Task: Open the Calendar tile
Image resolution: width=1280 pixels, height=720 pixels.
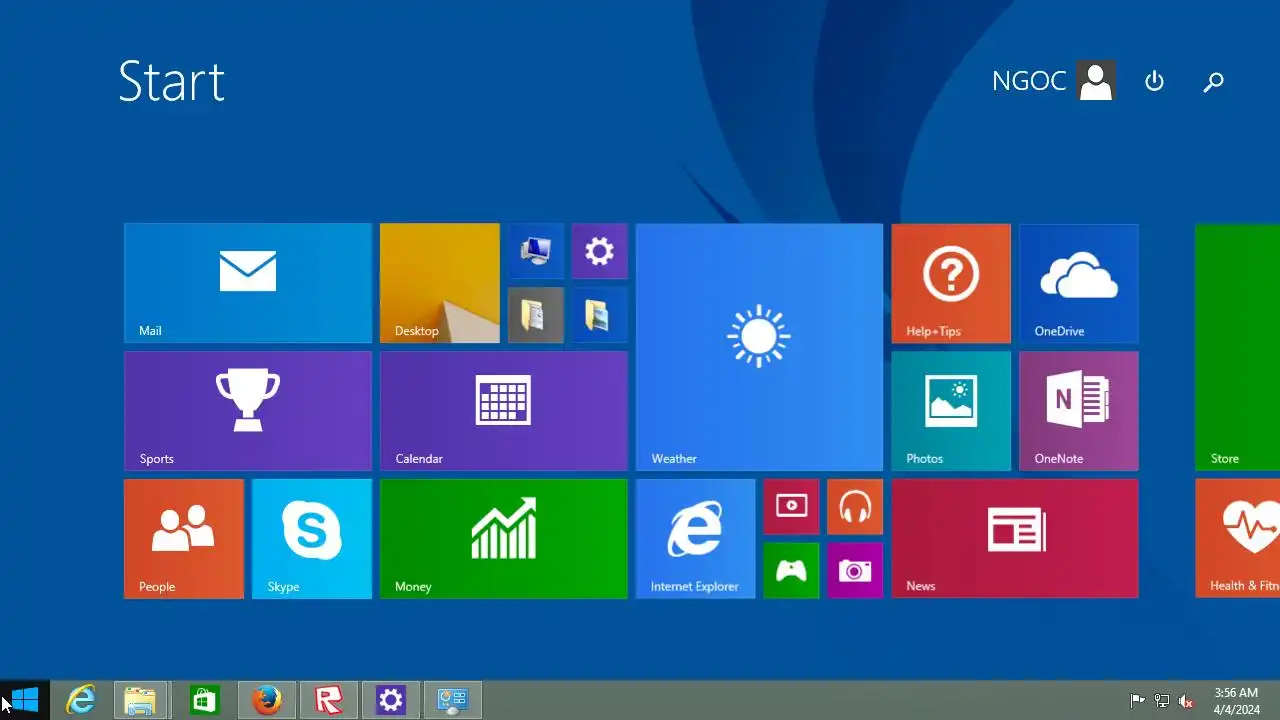Action: pyautogui.click(x=503, y=411)
